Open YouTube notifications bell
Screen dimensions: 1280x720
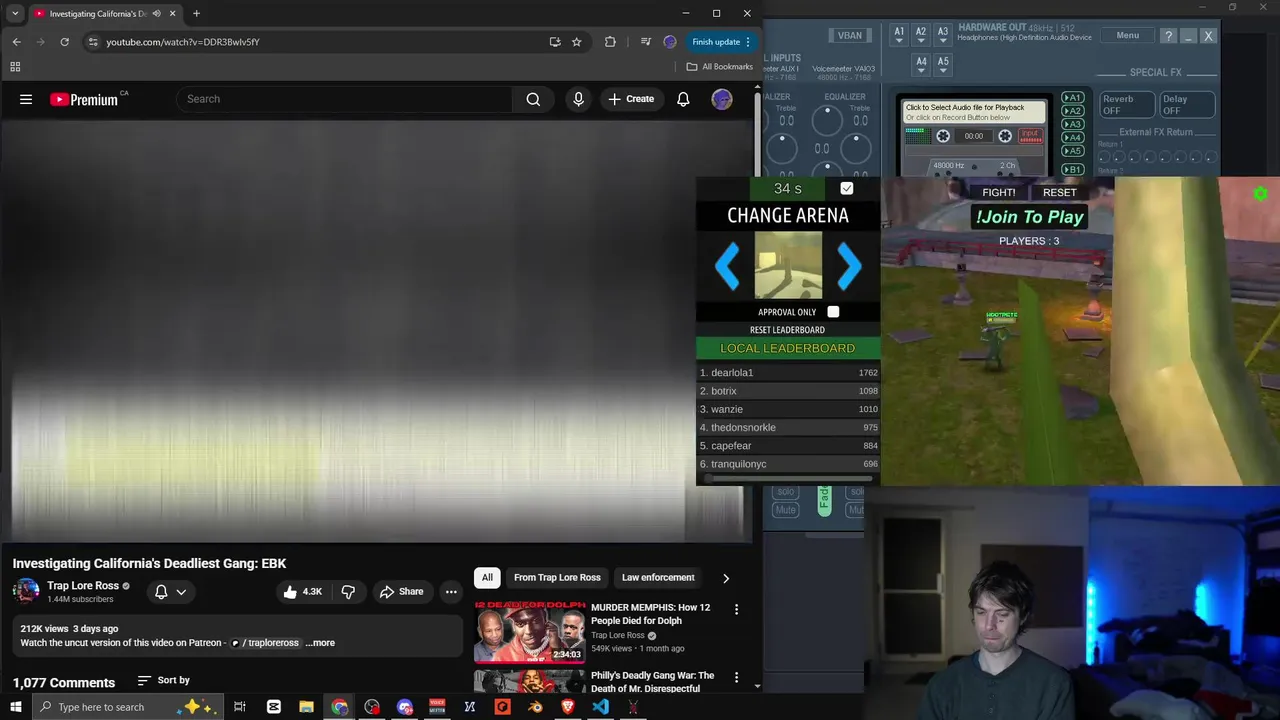(683, 99)
